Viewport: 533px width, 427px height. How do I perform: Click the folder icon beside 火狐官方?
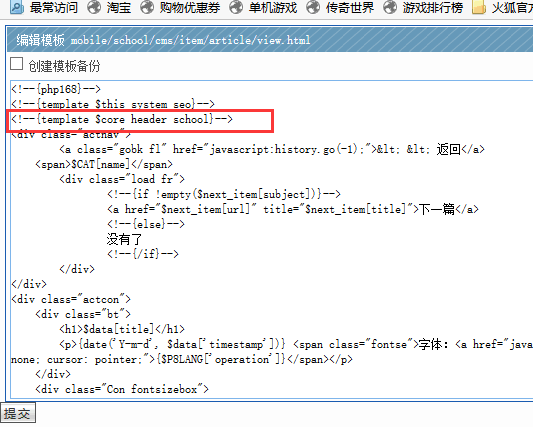[479, 7]
